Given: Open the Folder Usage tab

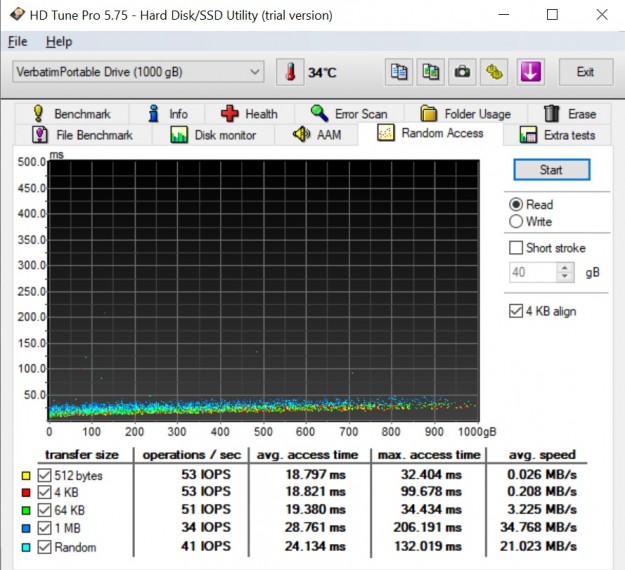Looking at the screenshot, I should point(465,114).
